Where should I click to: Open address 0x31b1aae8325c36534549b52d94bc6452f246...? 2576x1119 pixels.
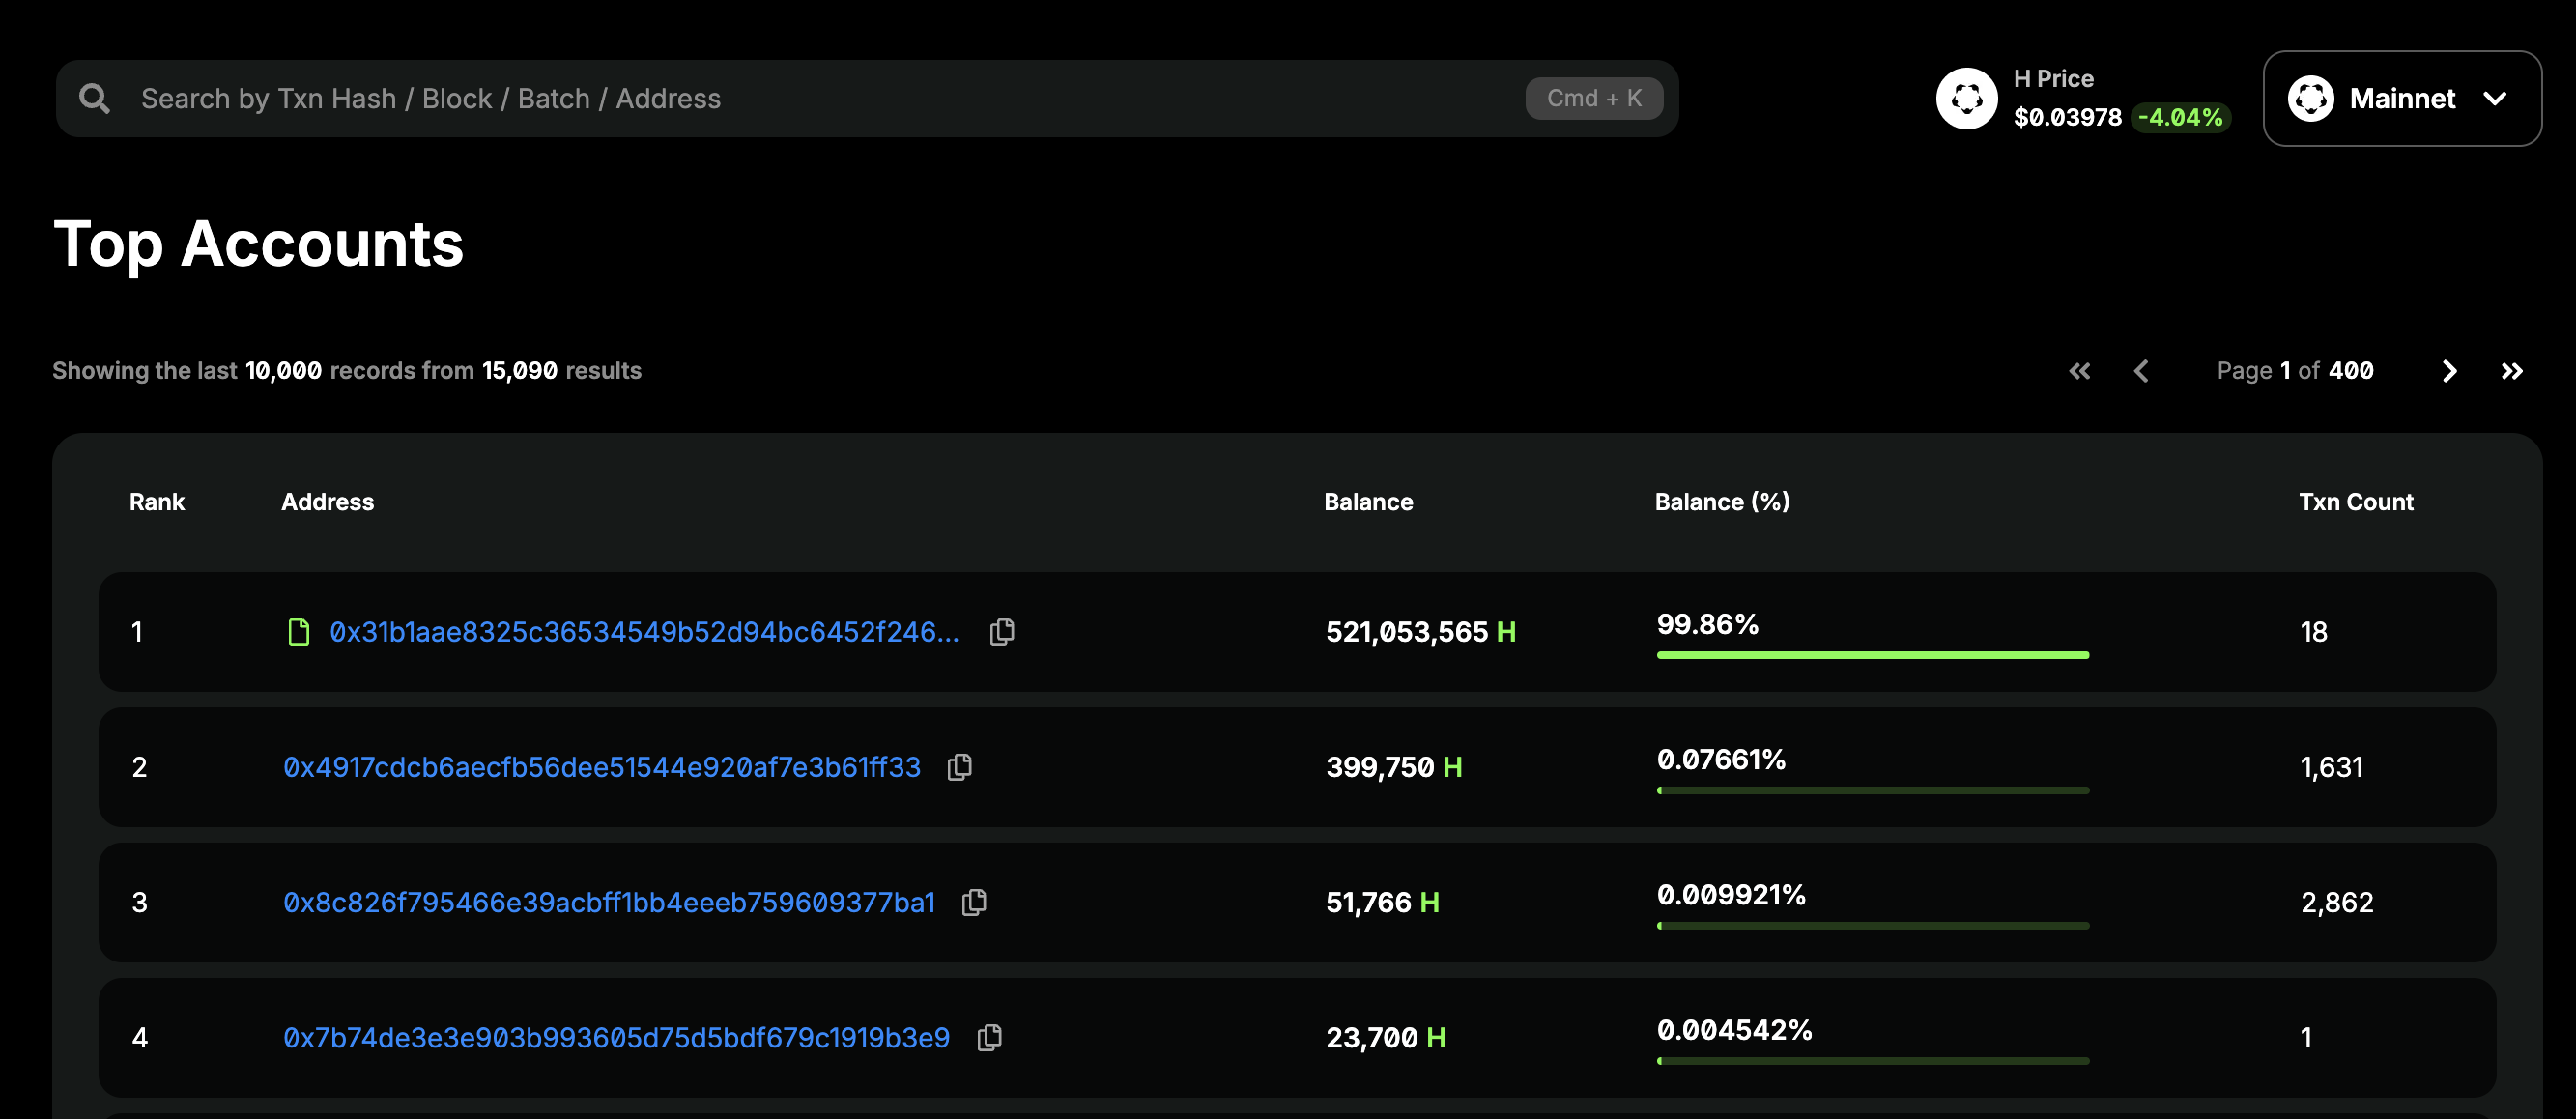pos(644,632)
